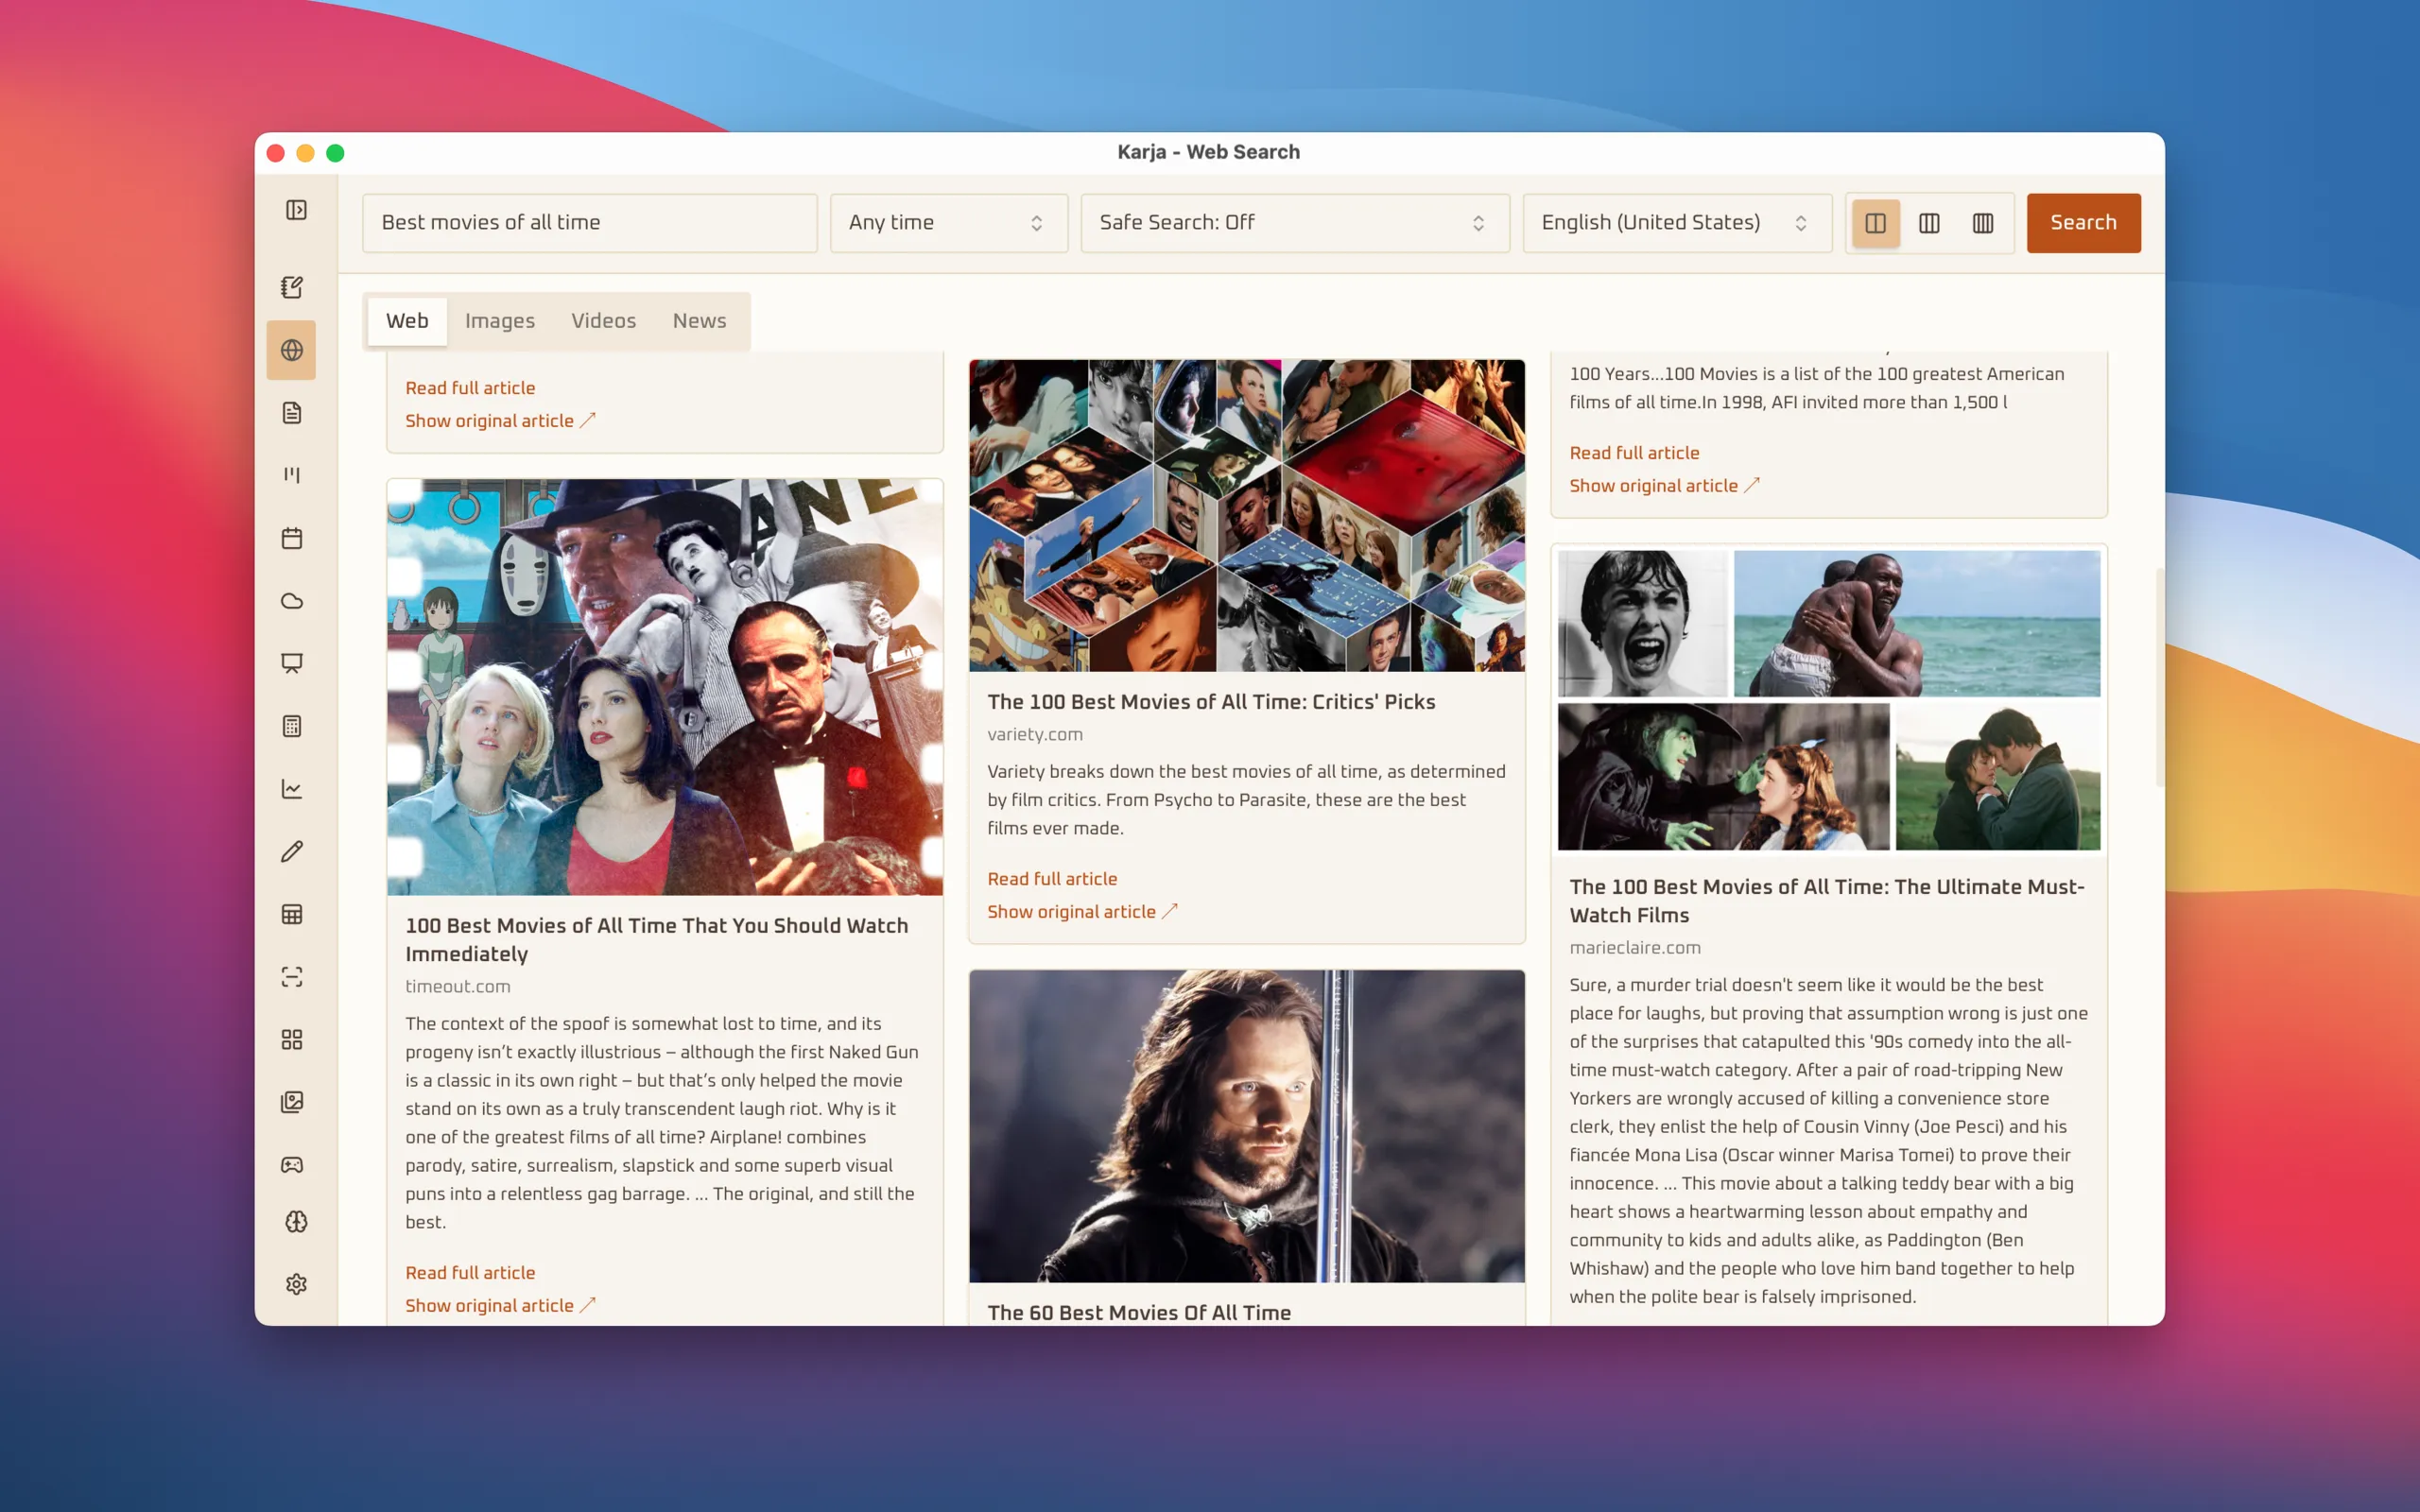
Task: Select the web search globe icon
Action: 292,350
